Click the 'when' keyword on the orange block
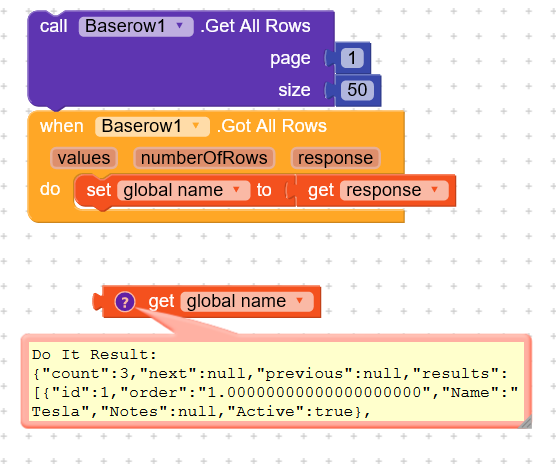Image resolution: width=556 pixels, height=464 pixels. point(62,126)
